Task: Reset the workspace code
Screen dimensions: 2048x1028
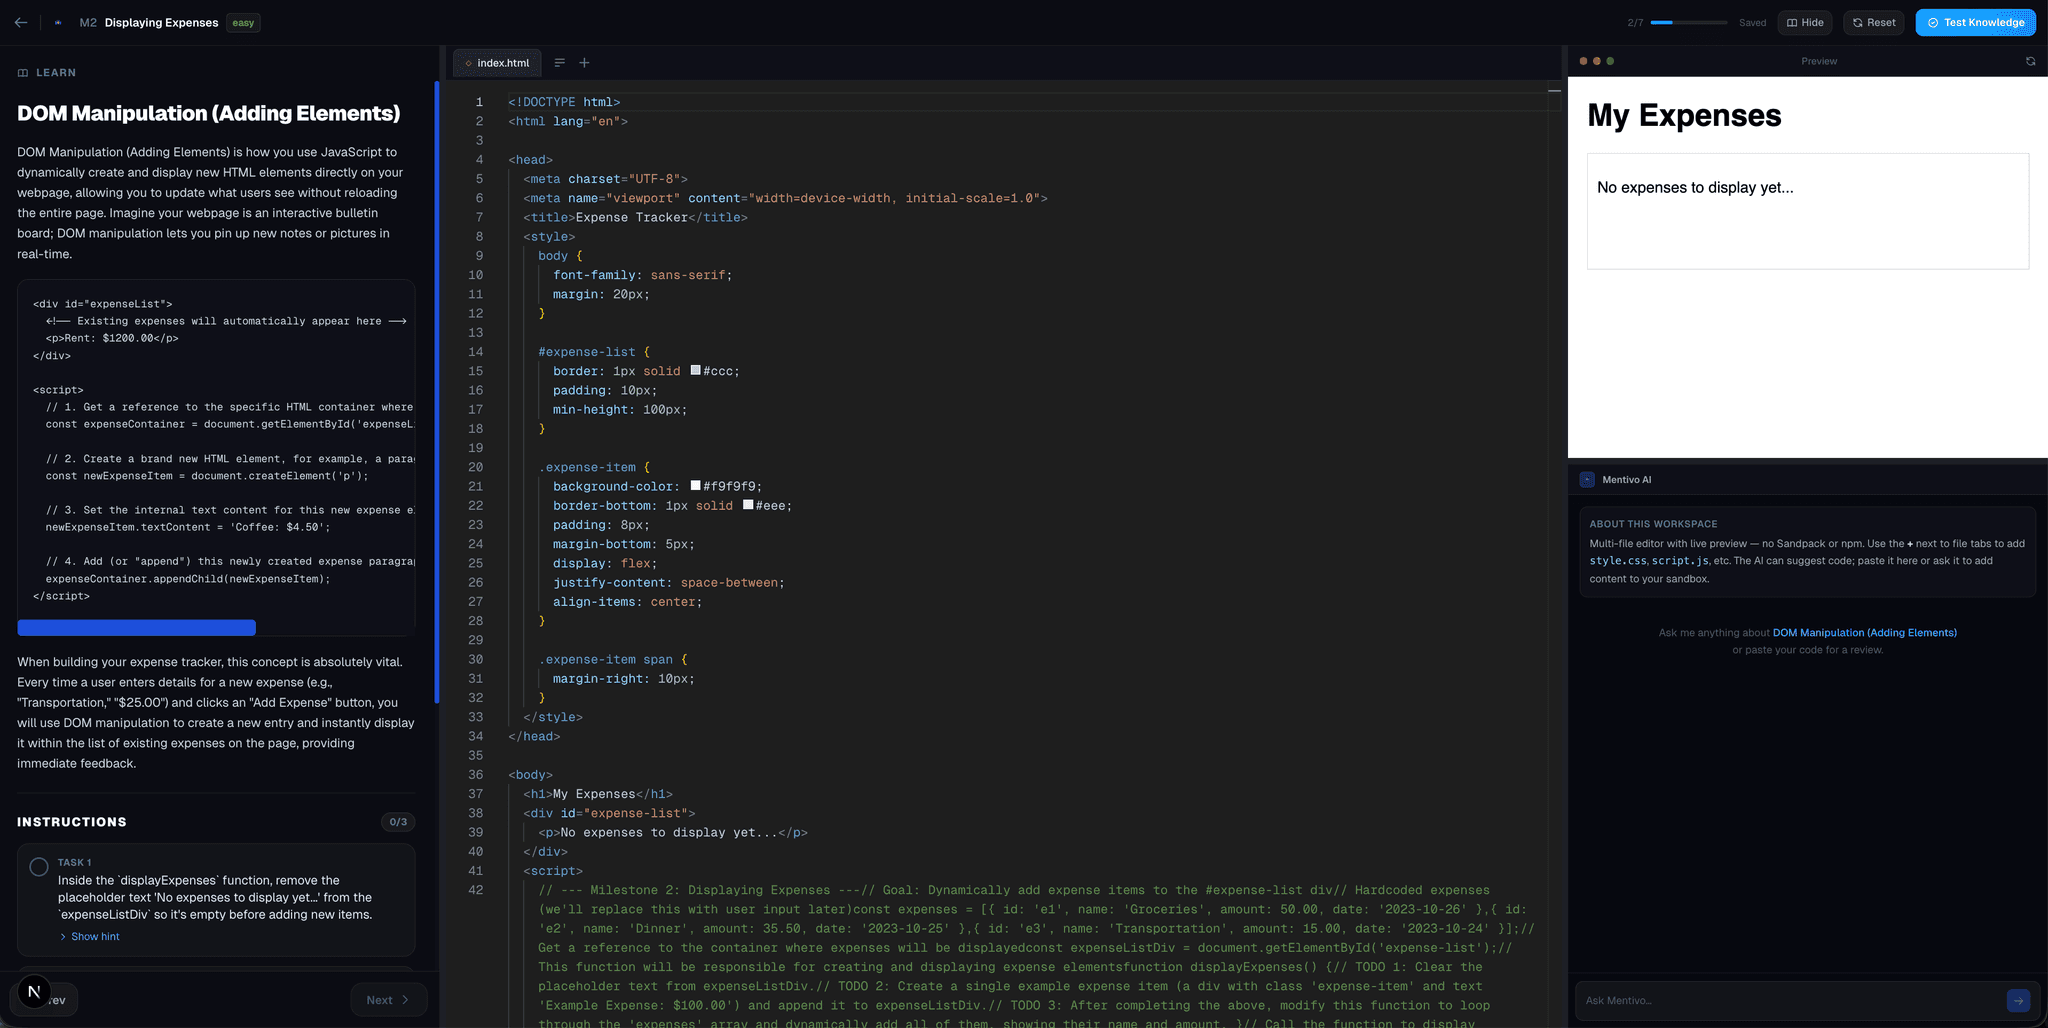Action: tap(1873, 22)
